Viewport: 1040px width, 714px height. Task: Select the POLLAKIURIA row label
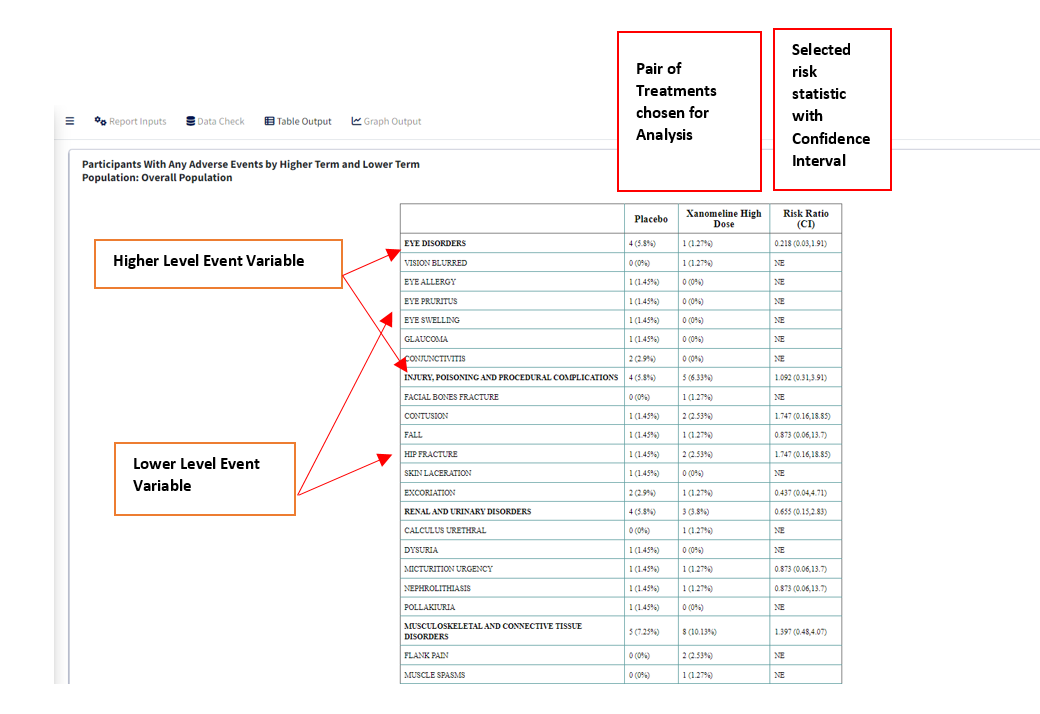pyautogui.click(x=430, y=607)
